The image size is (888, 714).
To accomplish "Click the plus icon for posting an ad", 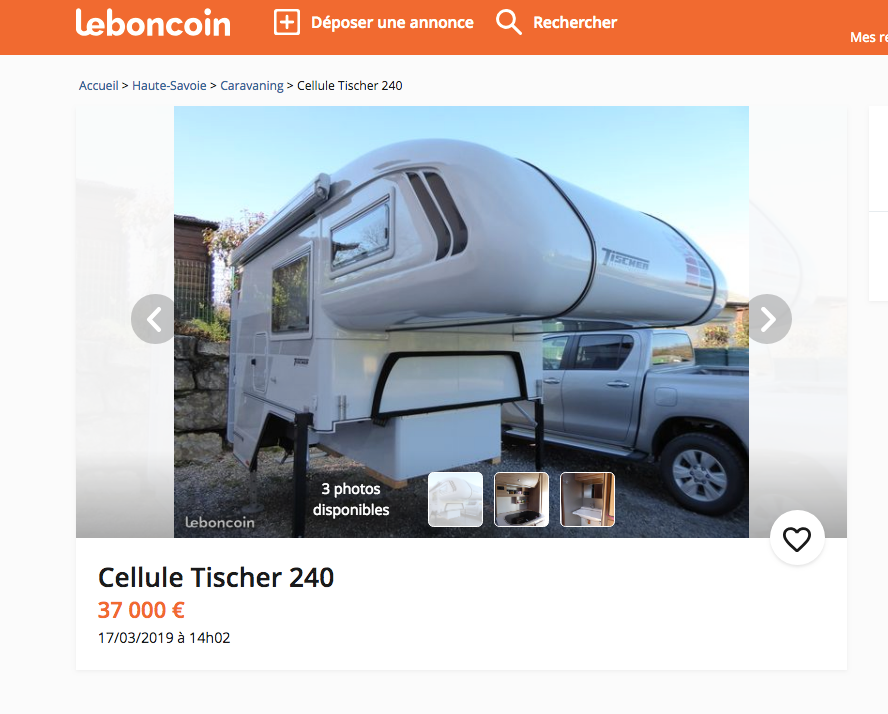I will tap(287, 23).
